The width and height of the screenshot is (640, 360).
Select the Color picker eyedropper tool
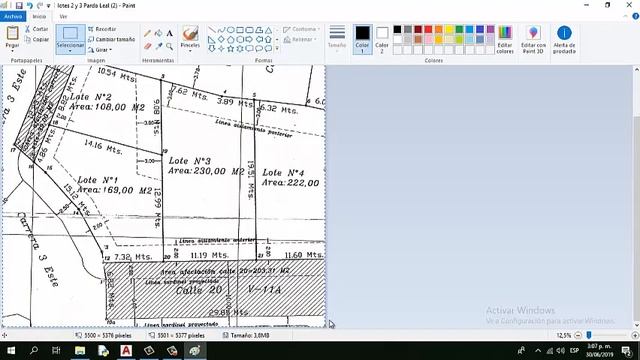coord(158,46)
